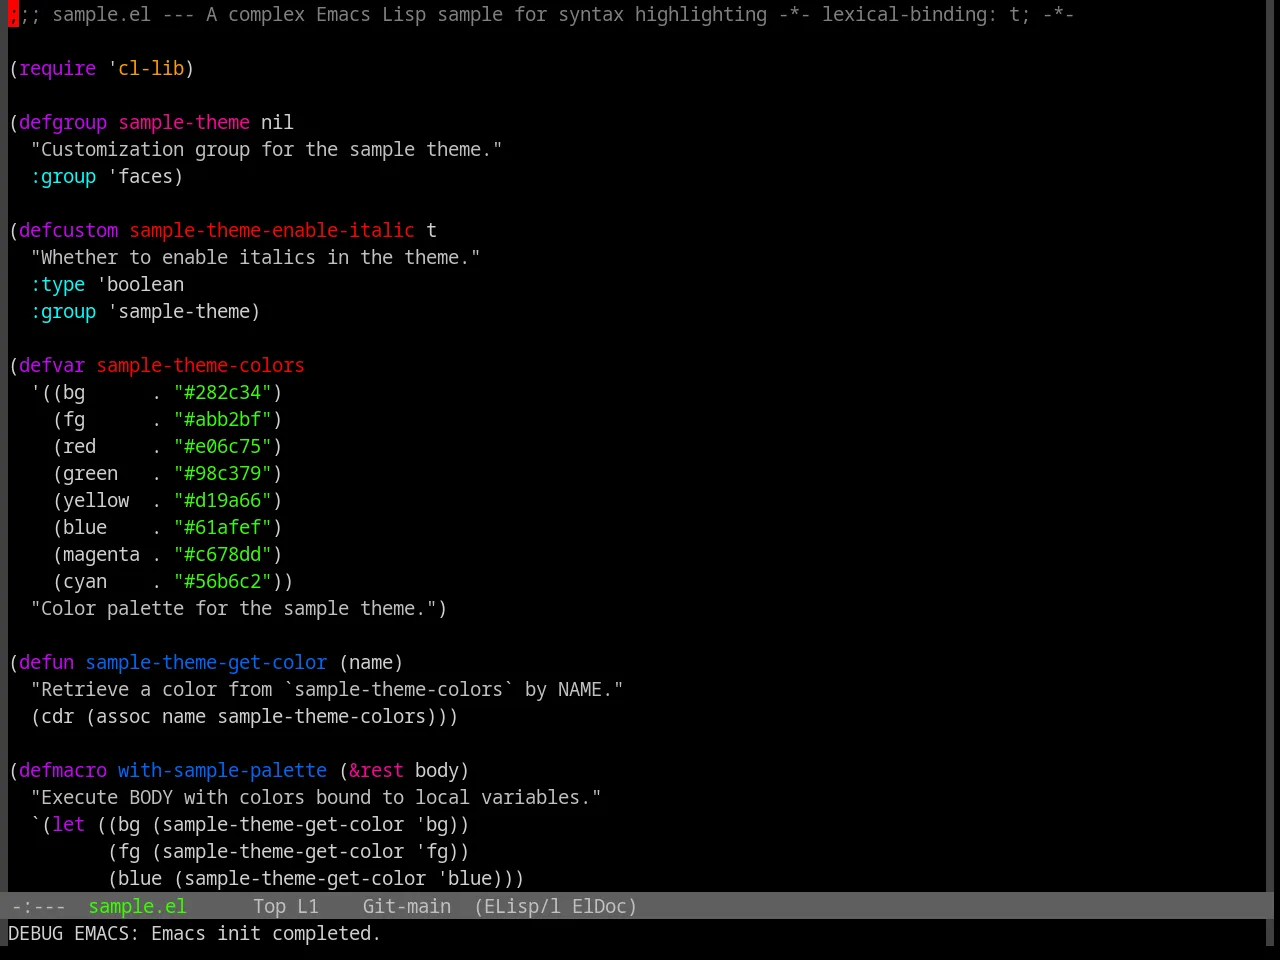Click the (name) argument list

point(371,662)
